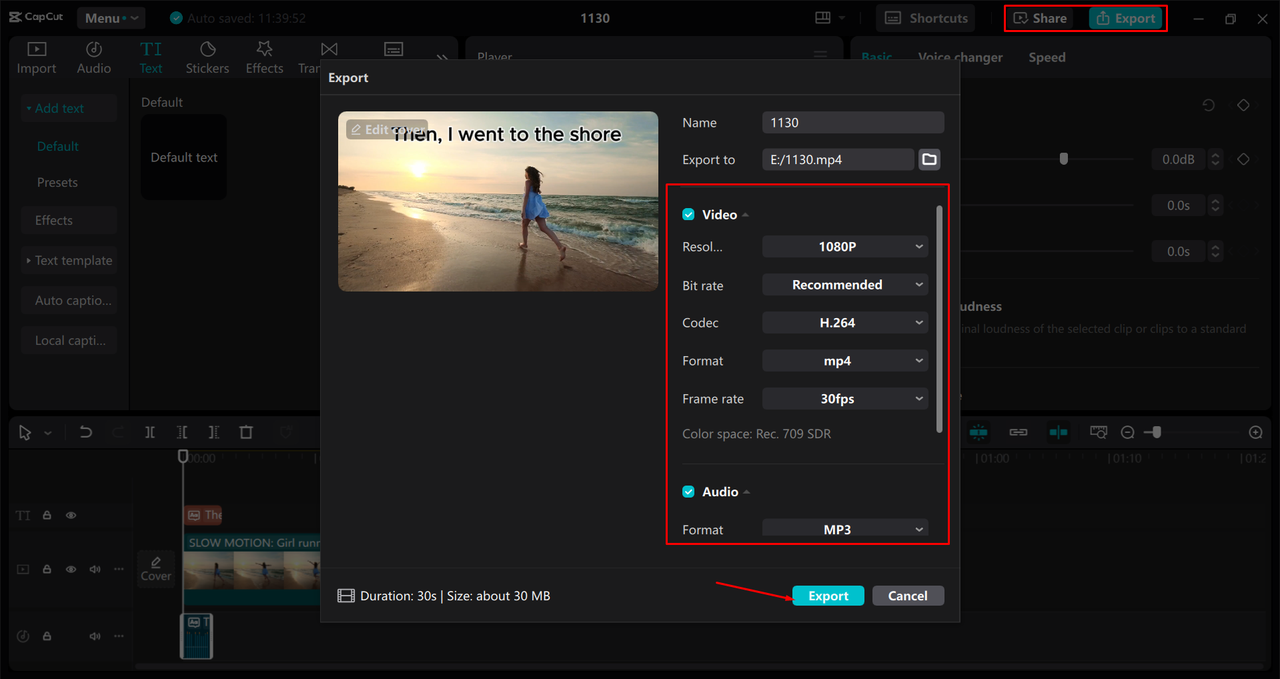Click the delete-left trim icon in timeline toolbar
Screen dimensions: 1280x679
click(182, 432)
